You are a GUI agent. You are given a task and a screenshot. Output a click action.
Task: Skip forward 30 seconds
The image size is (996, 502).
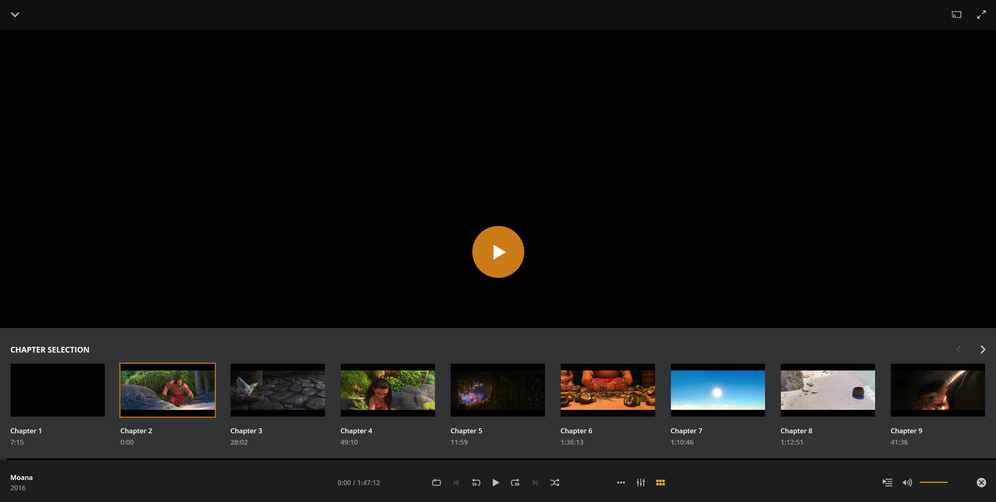(515, 483)
